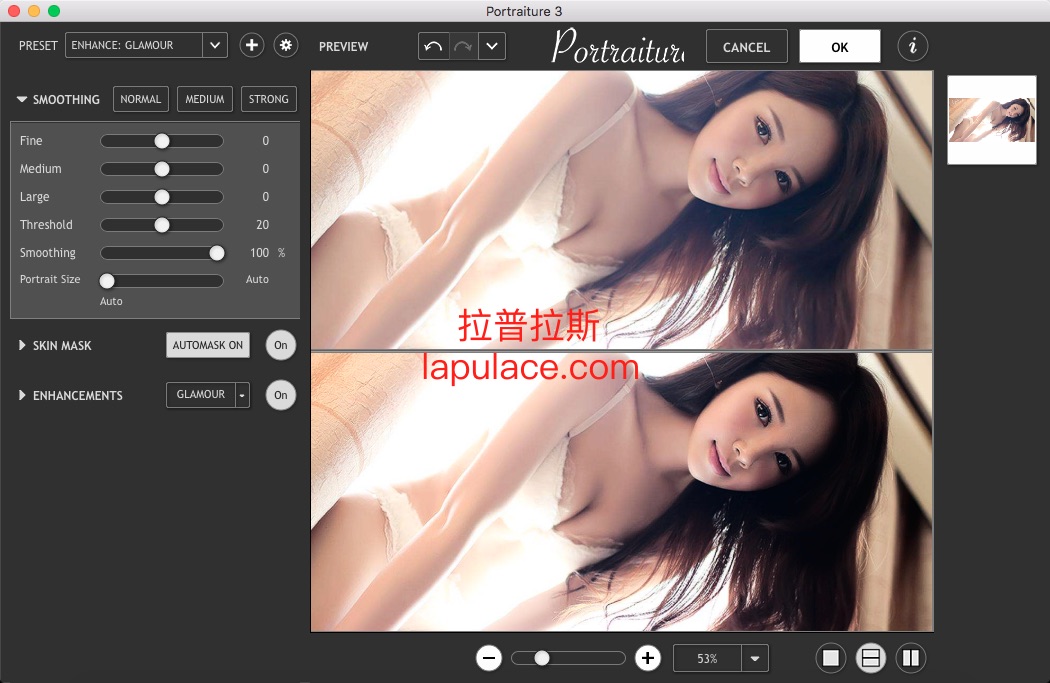This screenshot has width=1050, height=683.
Task: Zoom in with the plus icon
Action: click(648, 658)
